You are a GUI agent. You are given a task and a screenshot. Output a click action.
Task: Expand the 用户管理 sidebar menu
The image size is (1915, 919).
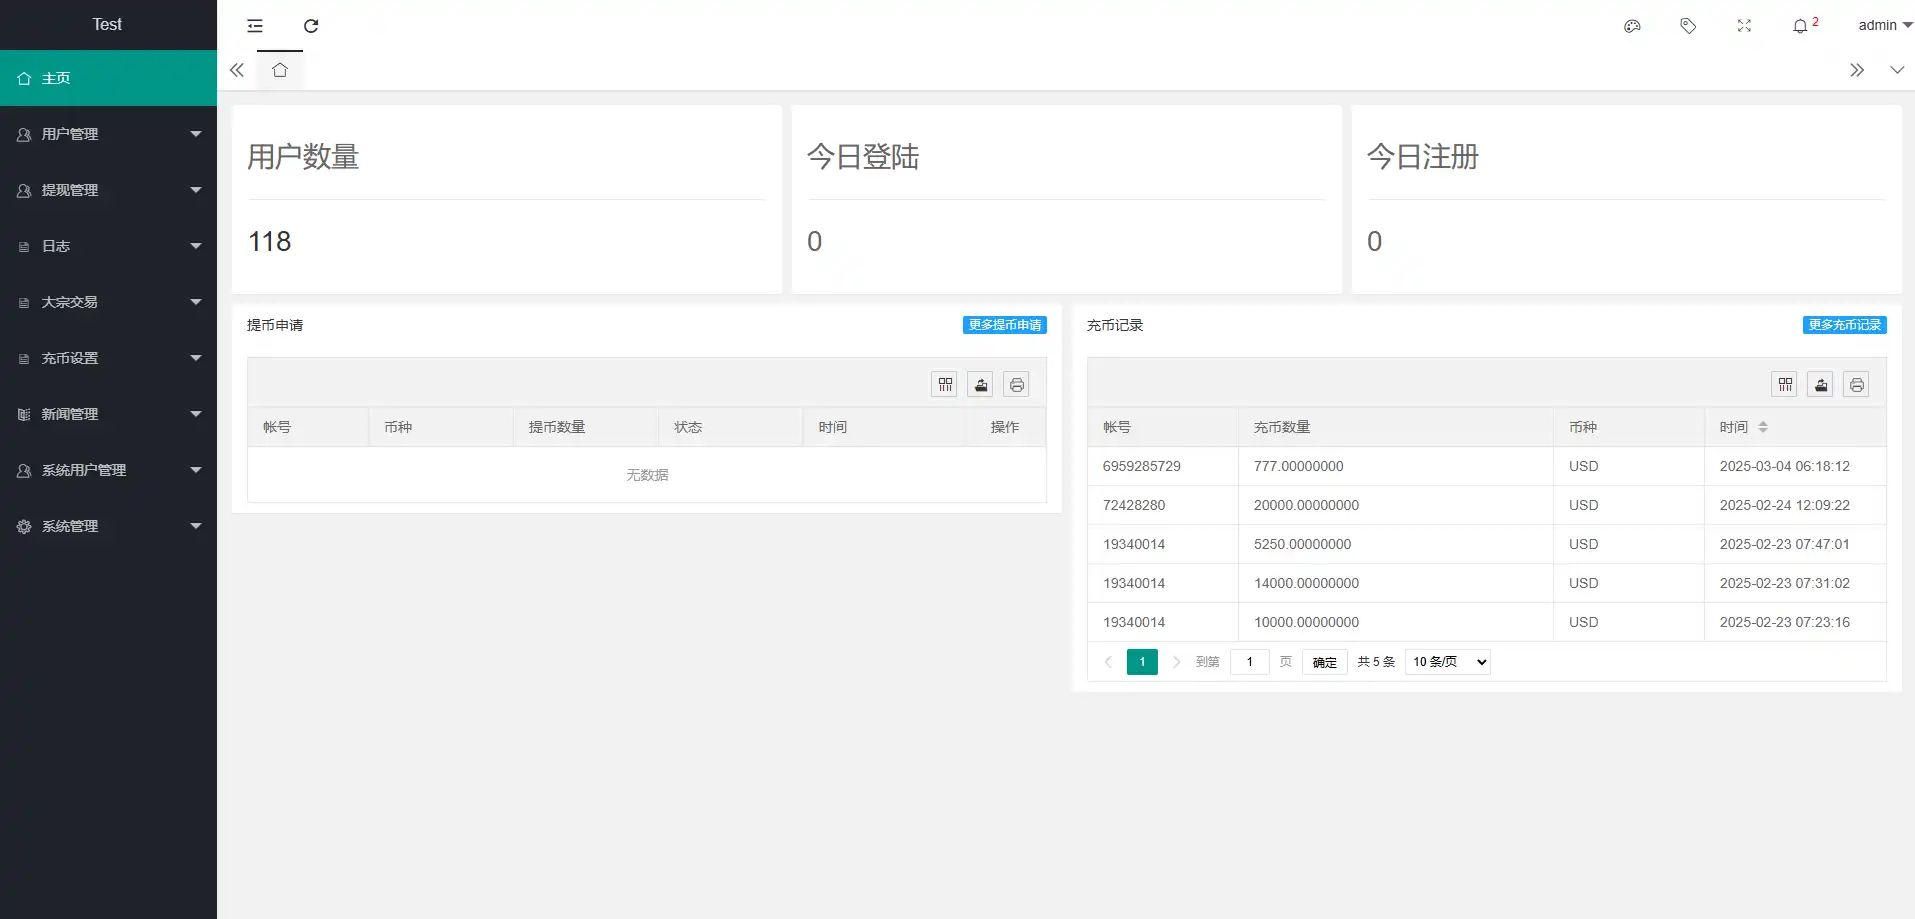[x=108, y=134]
